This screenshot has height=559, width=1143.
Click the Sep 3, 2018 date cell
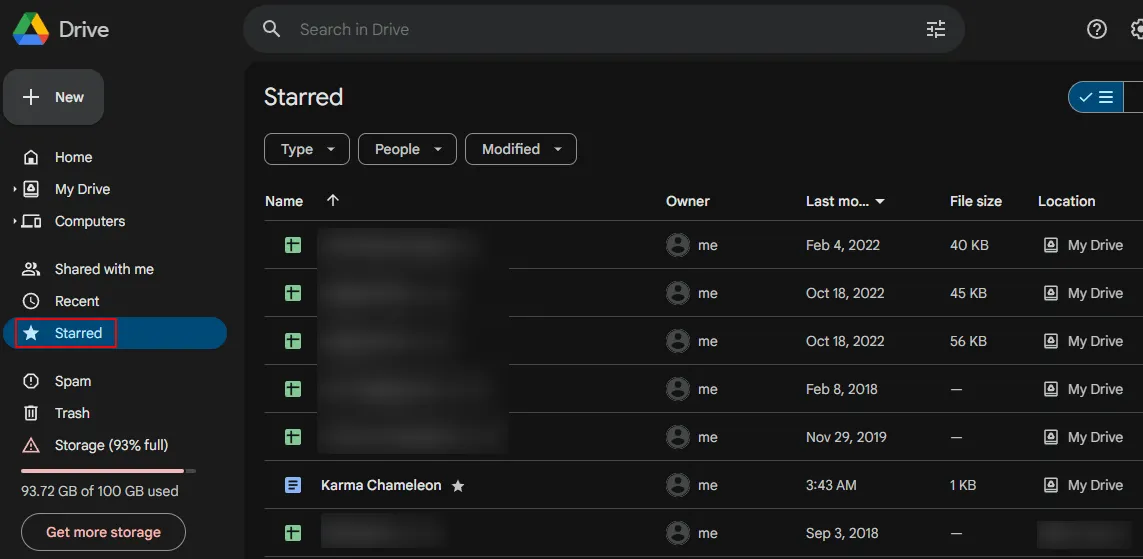coord(842,533)
